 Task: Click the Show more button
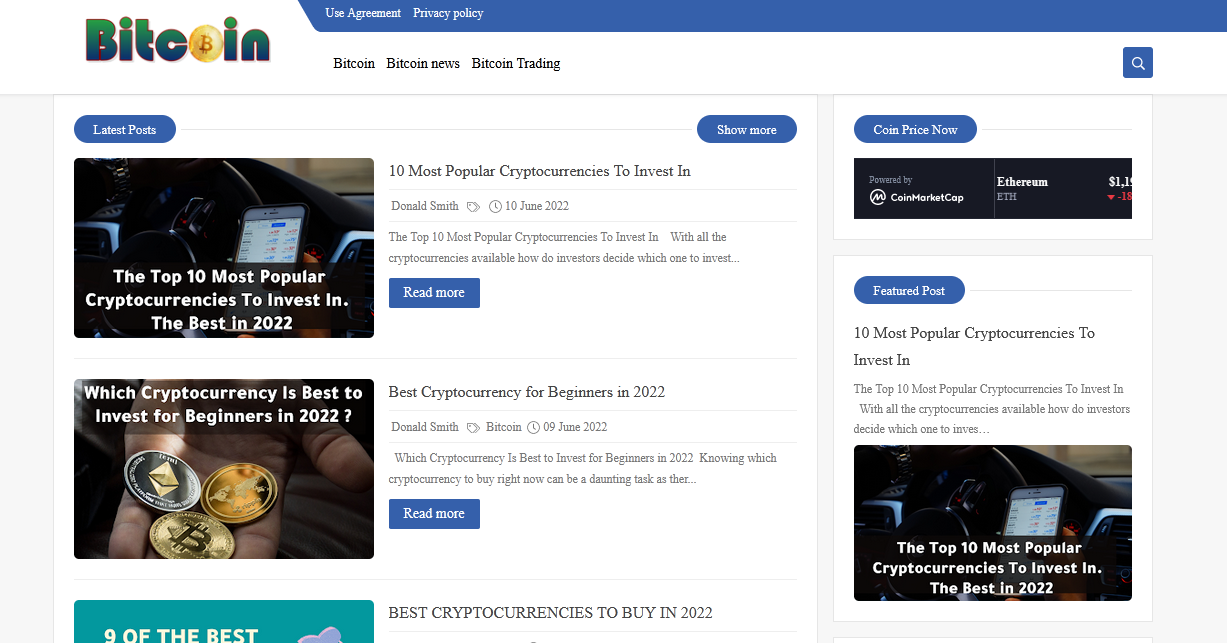[x=747, y=129]
